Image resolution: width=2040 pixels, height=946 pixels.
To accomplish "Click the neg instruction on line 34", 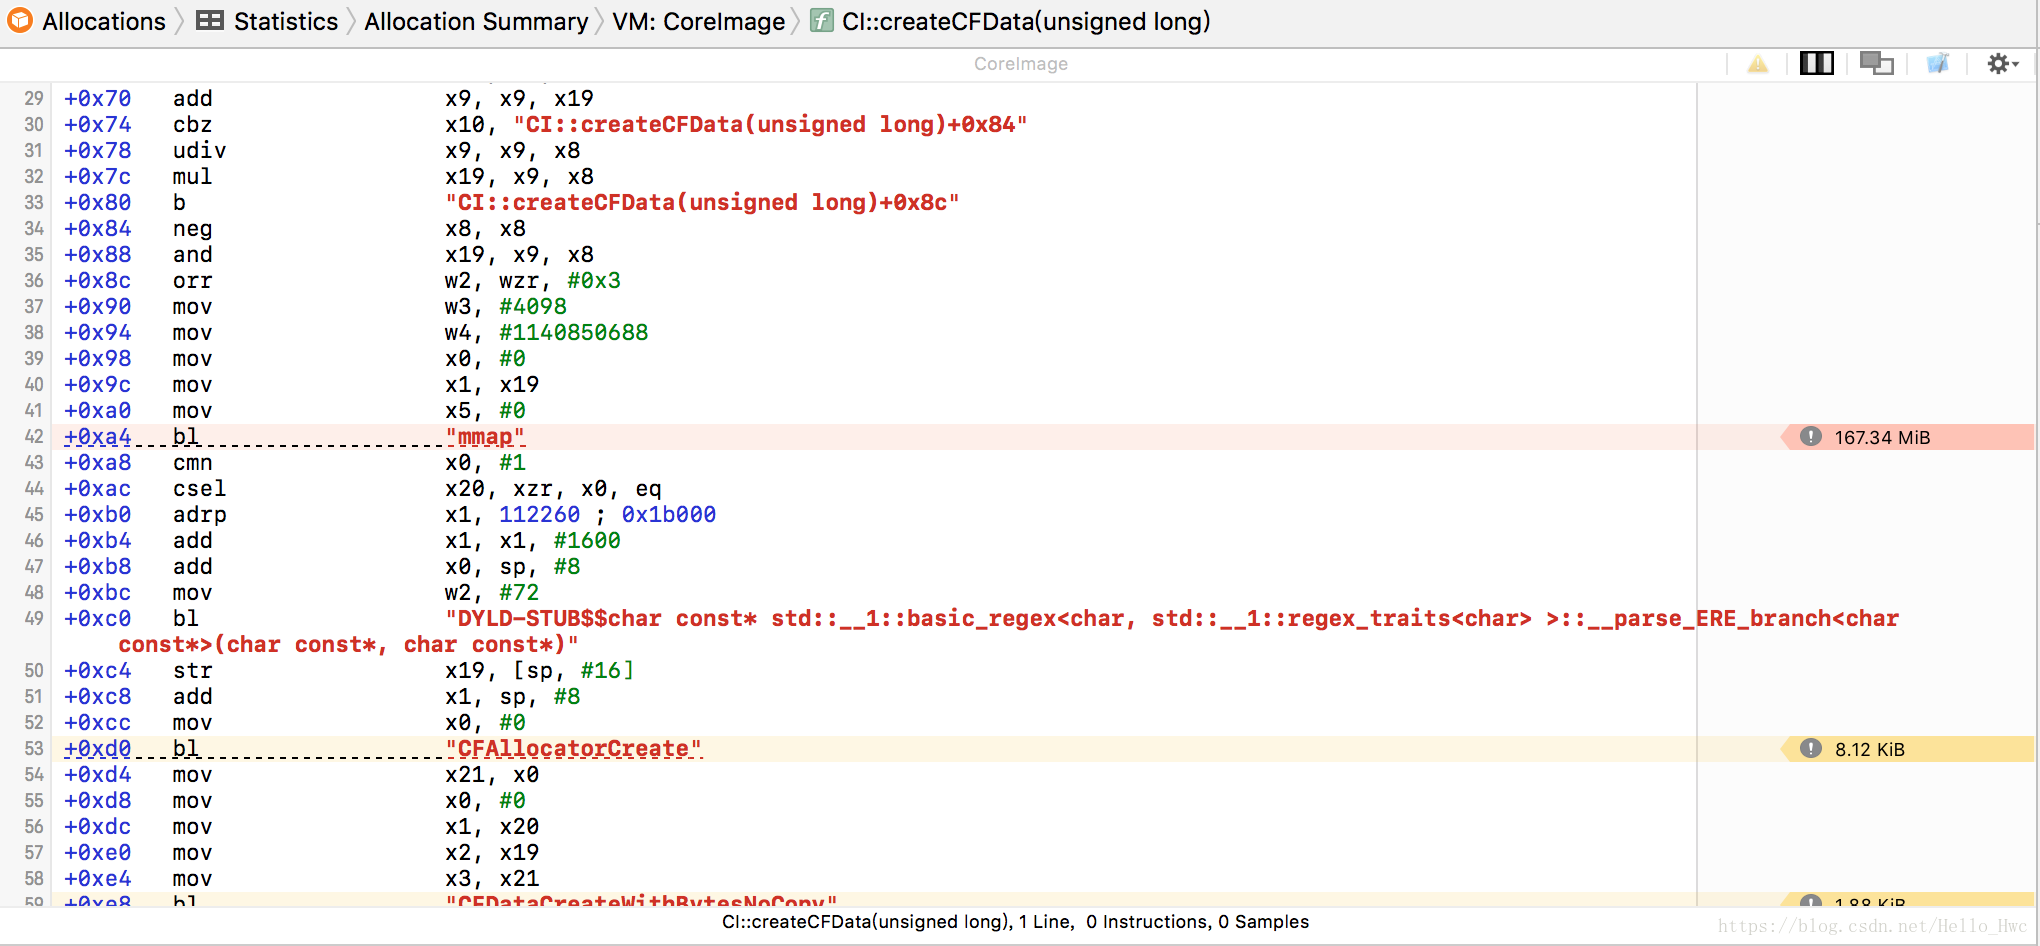I will point(192,229).
